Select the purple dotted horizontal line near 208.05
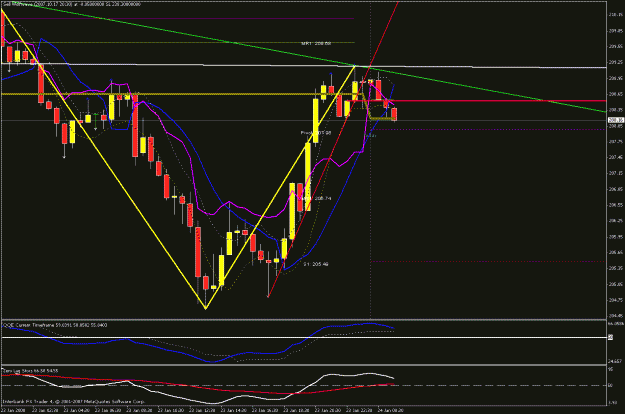The image size is (625, 414). click(x=488, y=129)
